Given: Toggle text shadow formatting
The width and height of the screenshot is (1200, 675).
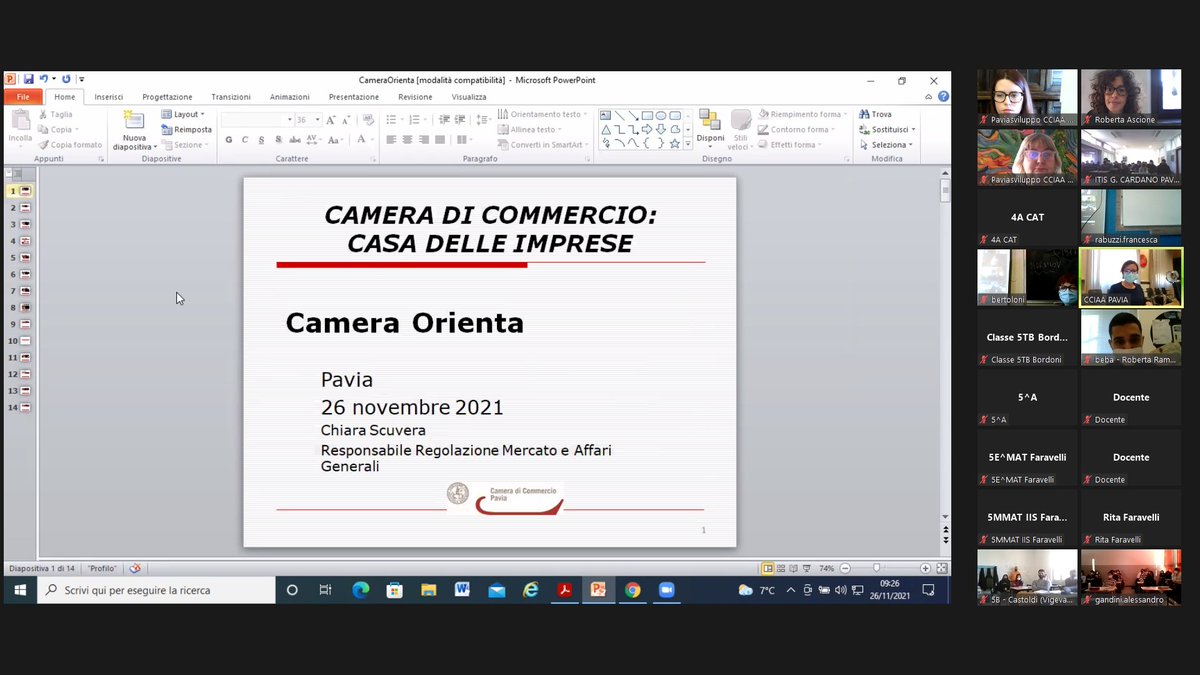Looking at the screenshot, I should [277, 140].
